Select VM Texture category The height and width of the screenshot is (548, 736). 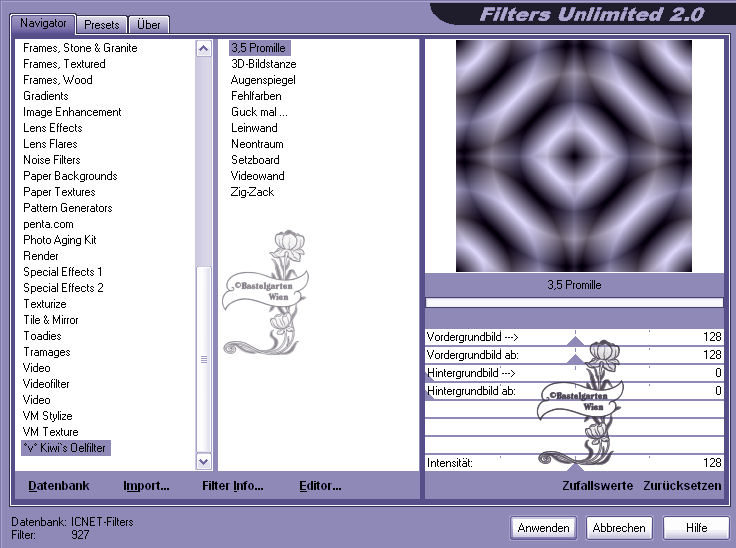pos(51,432)
